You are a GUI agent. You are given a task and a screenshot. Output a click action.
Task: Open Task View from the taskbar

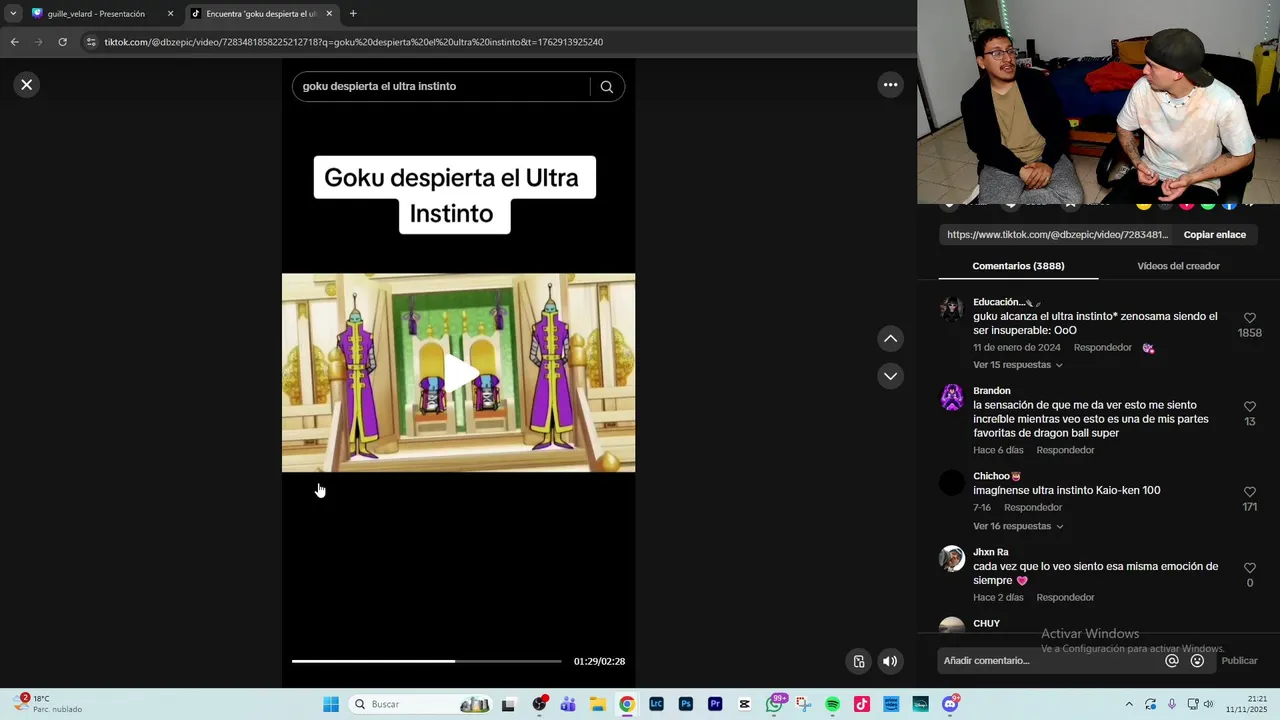[508, 704]
